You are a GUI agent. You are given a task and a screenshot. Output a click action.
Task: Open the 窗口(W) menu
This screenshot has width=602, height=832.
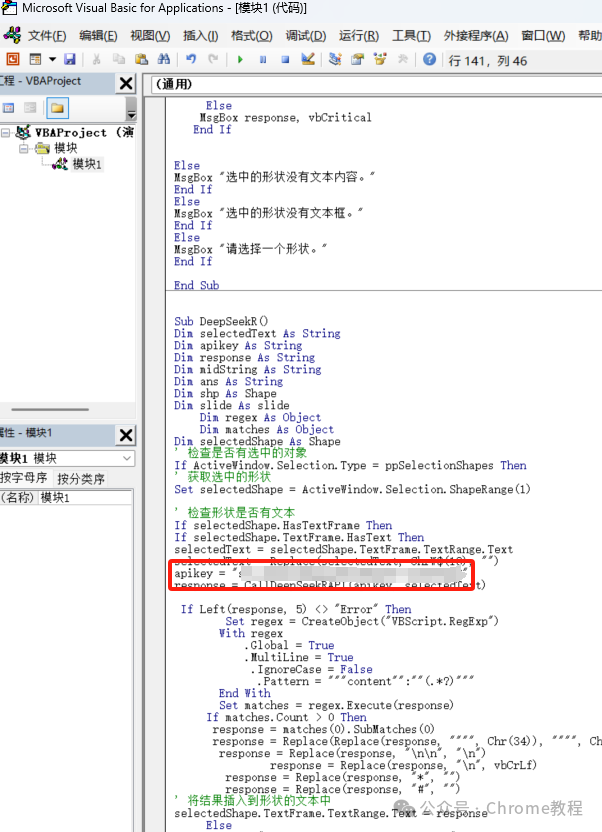point(543,36)
